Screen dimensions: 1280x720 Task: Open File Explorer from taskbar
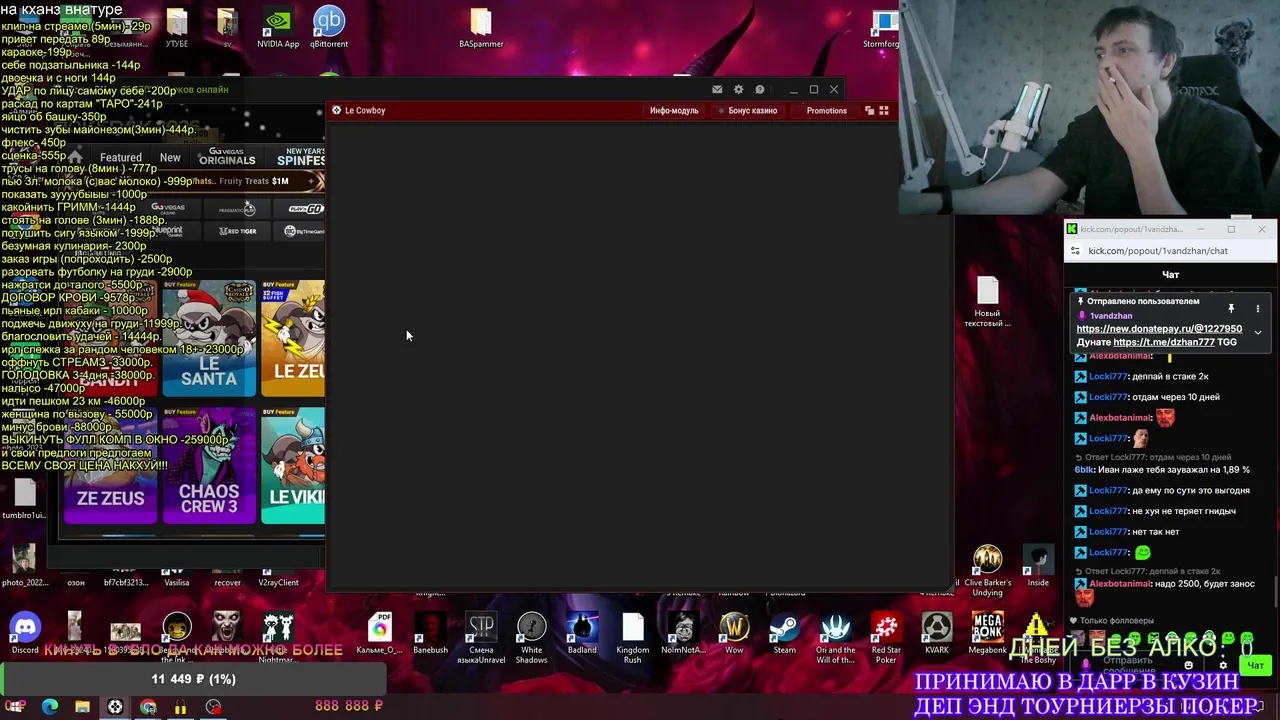(82, 707)
